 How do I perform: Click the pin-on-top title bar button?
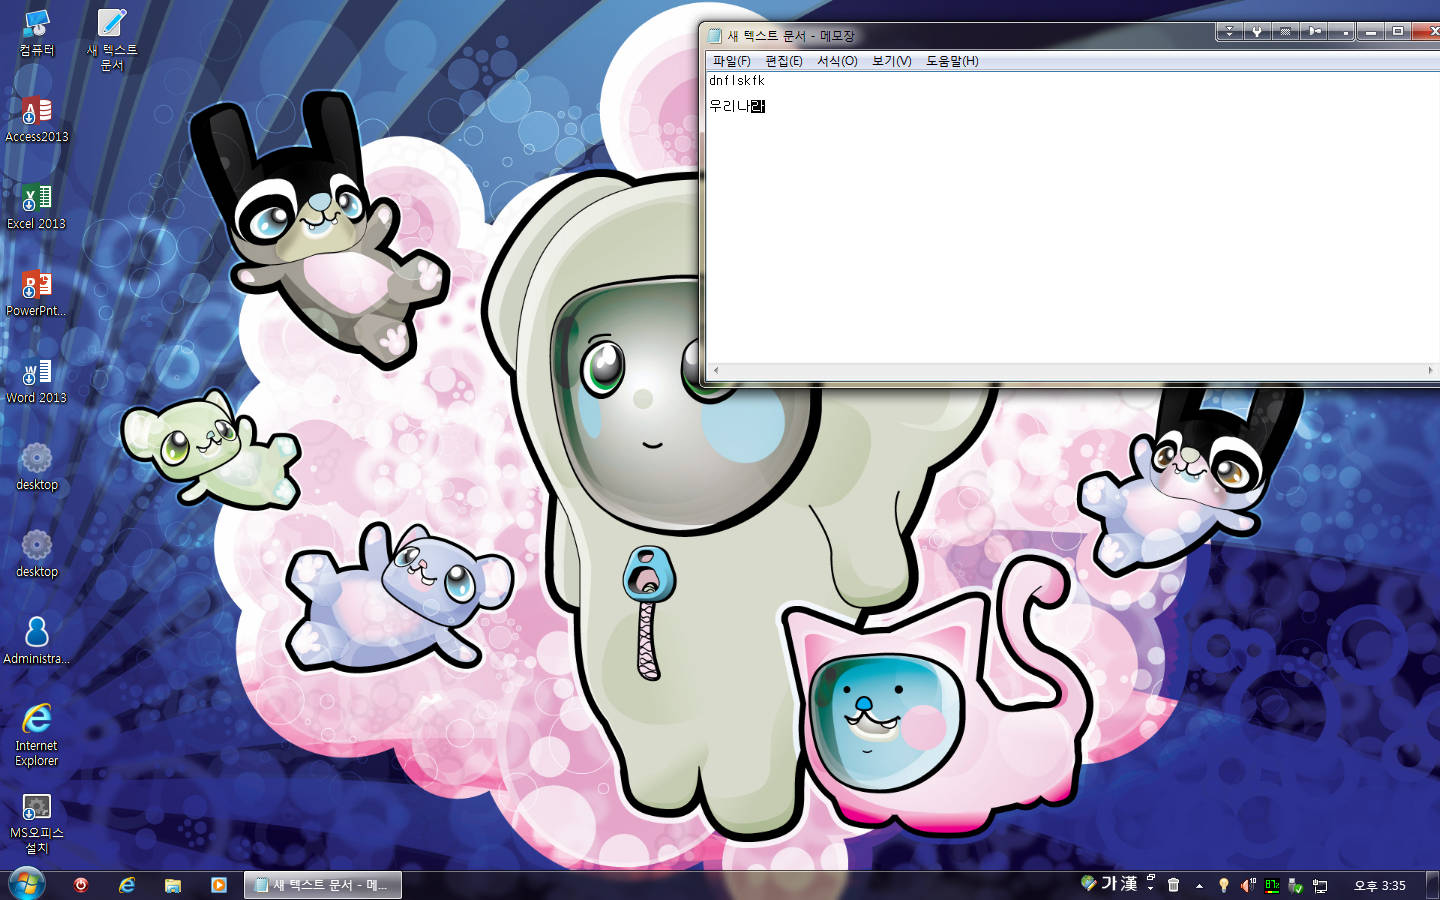(1315, 32)
